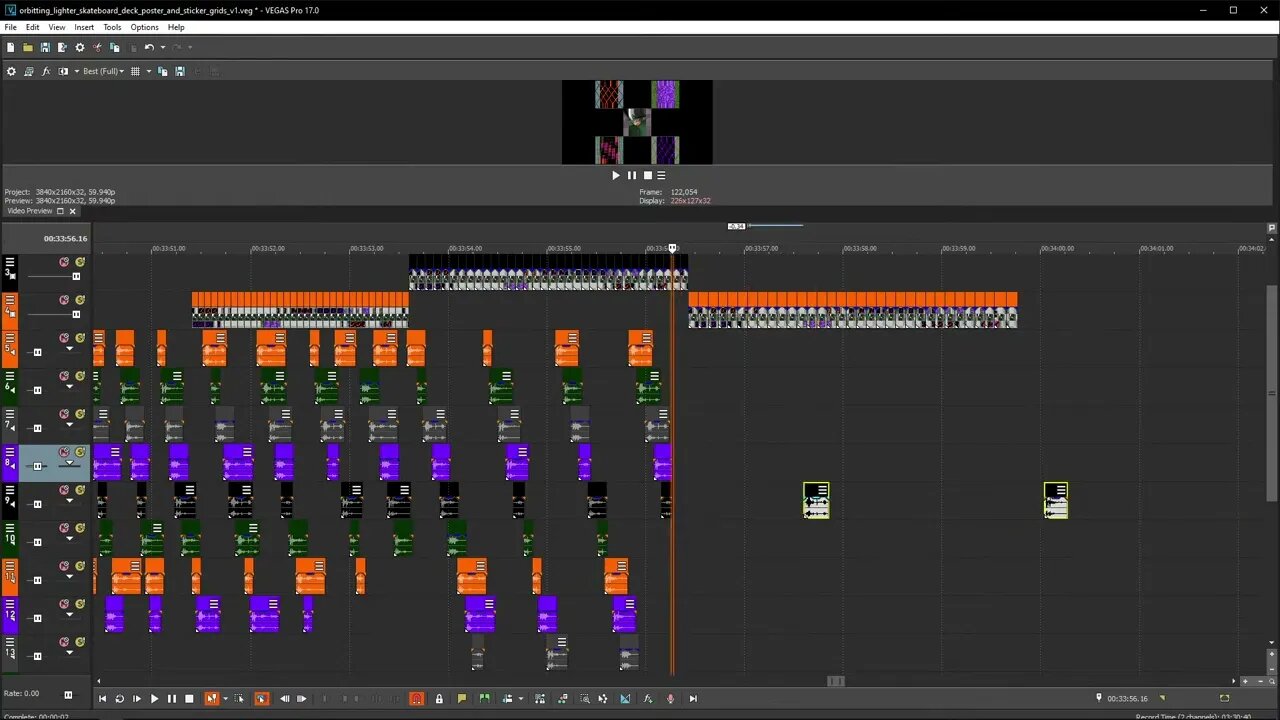Toggle the preview Overlays grid icon
The height and width of the screenshot is (720, 1280).
(x=136, y=71)
